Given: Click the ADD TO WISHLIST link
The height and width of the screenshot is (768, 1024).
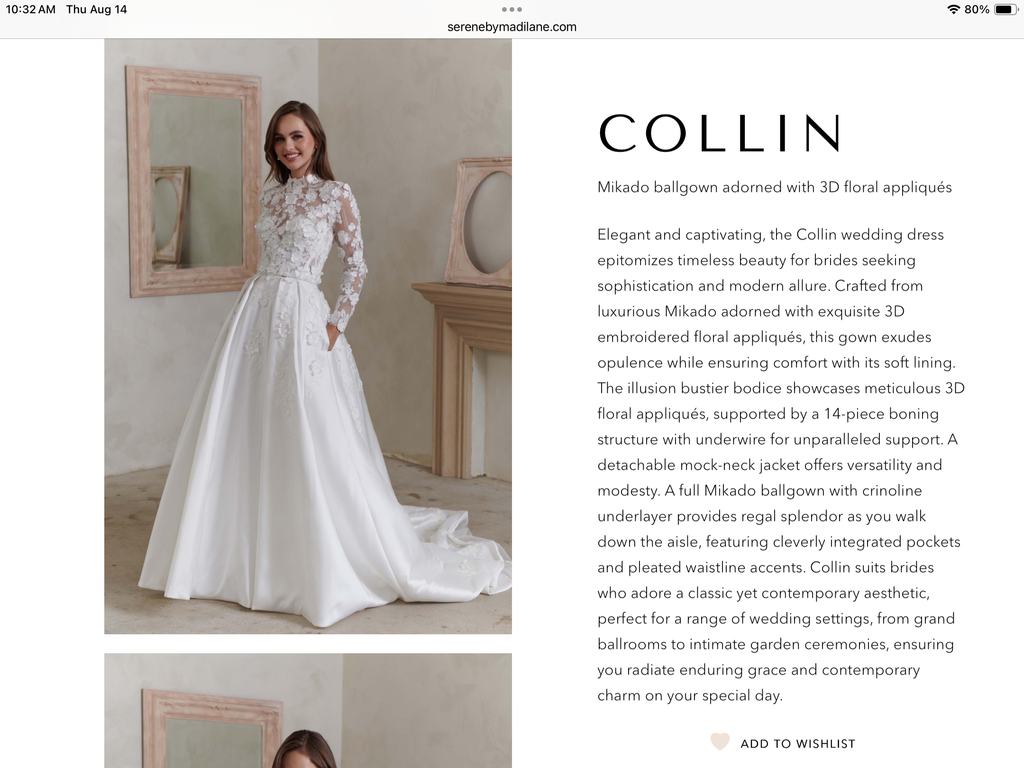Looking at the screenshot, I should coord(797,743).
